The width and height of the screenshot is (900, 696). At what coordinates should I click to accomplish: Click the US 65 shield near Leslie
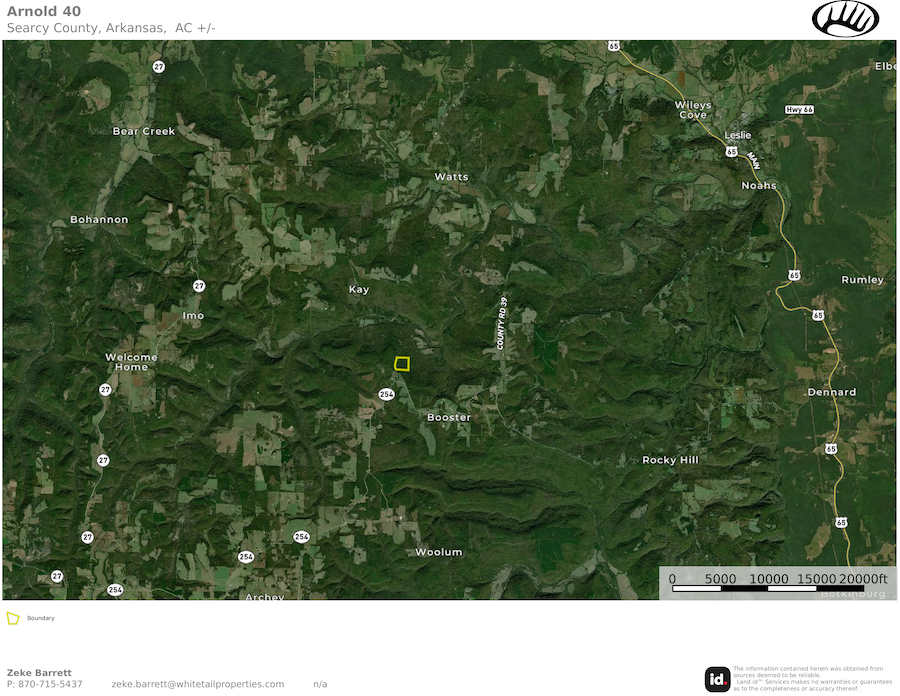(x=731, y=151)
